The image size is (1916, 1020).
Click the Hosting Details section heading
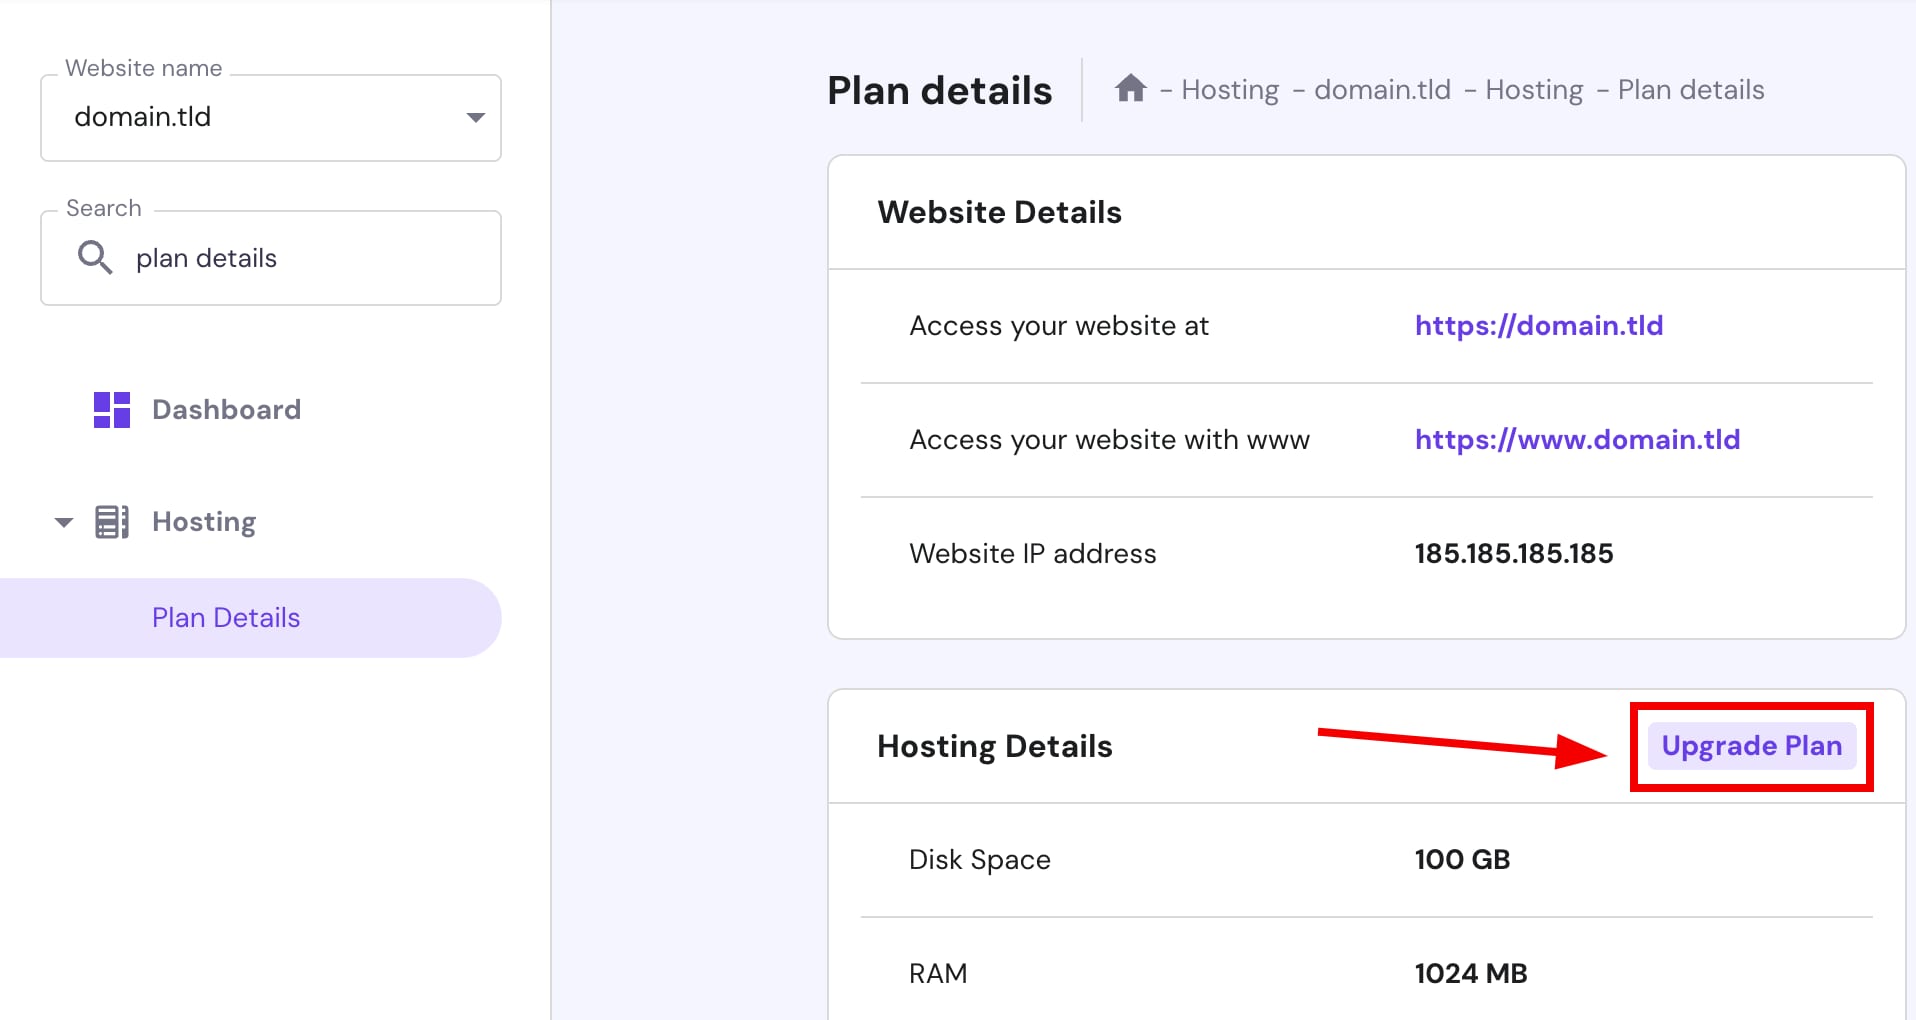coord(994,745)
